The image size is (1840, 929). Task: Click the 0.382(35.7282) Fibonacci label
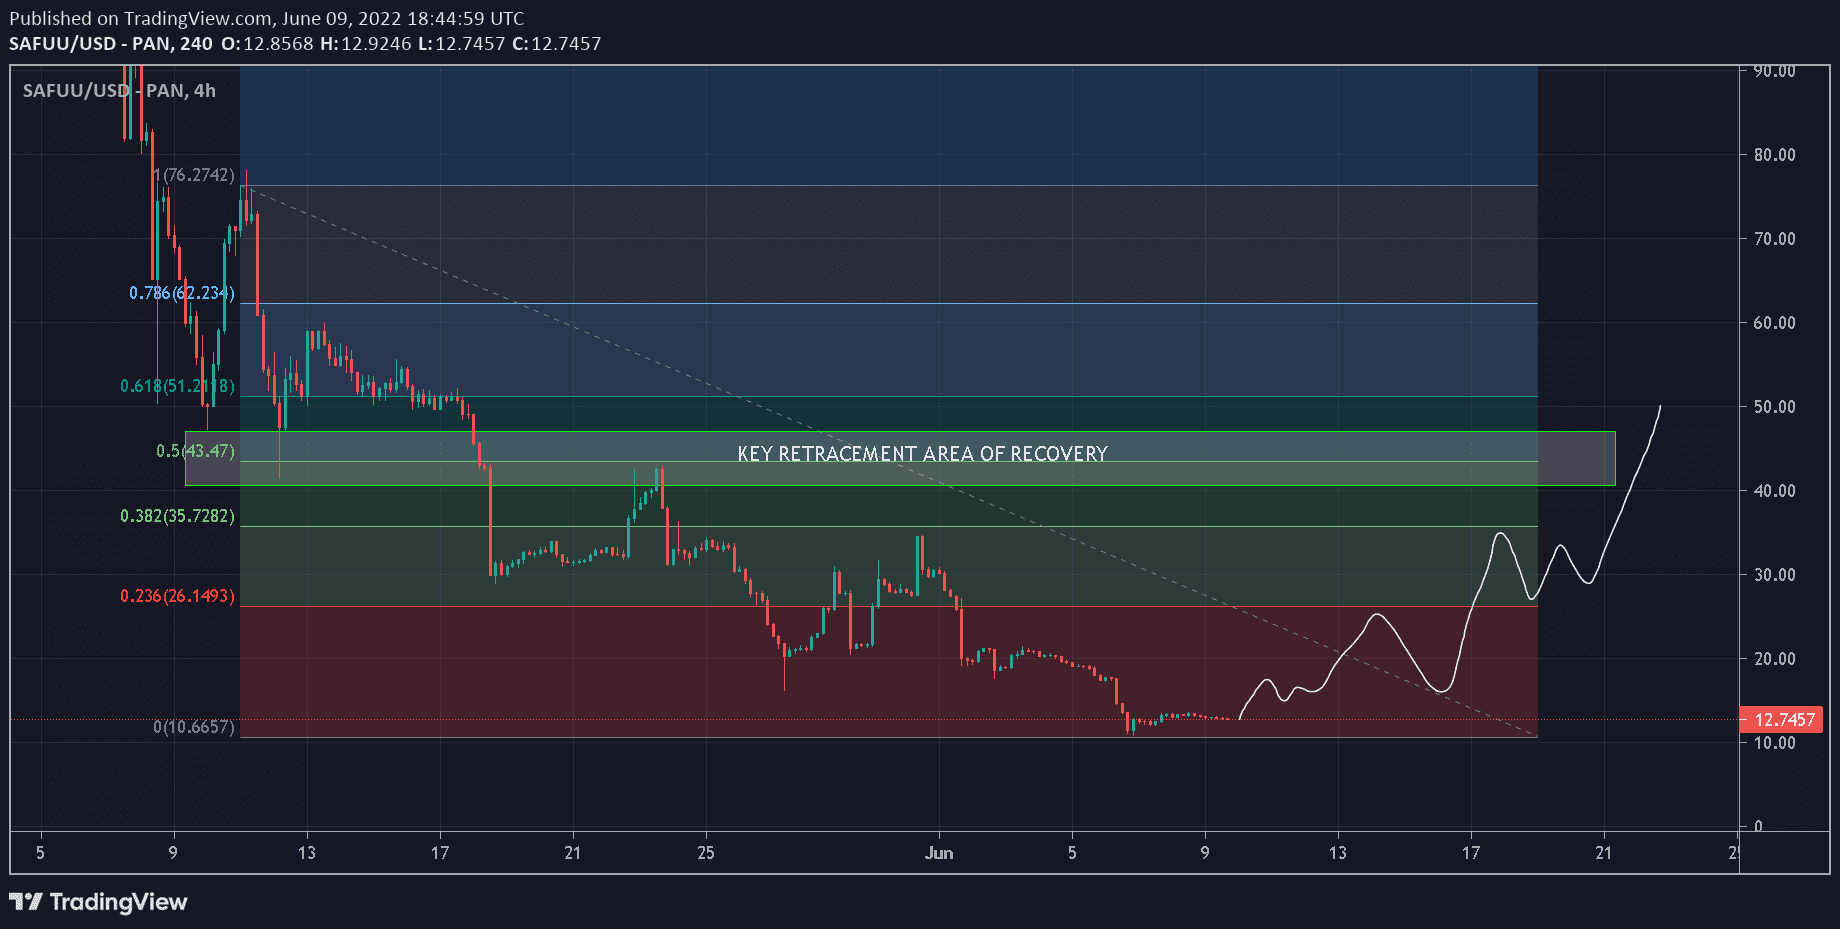[177, 516]
